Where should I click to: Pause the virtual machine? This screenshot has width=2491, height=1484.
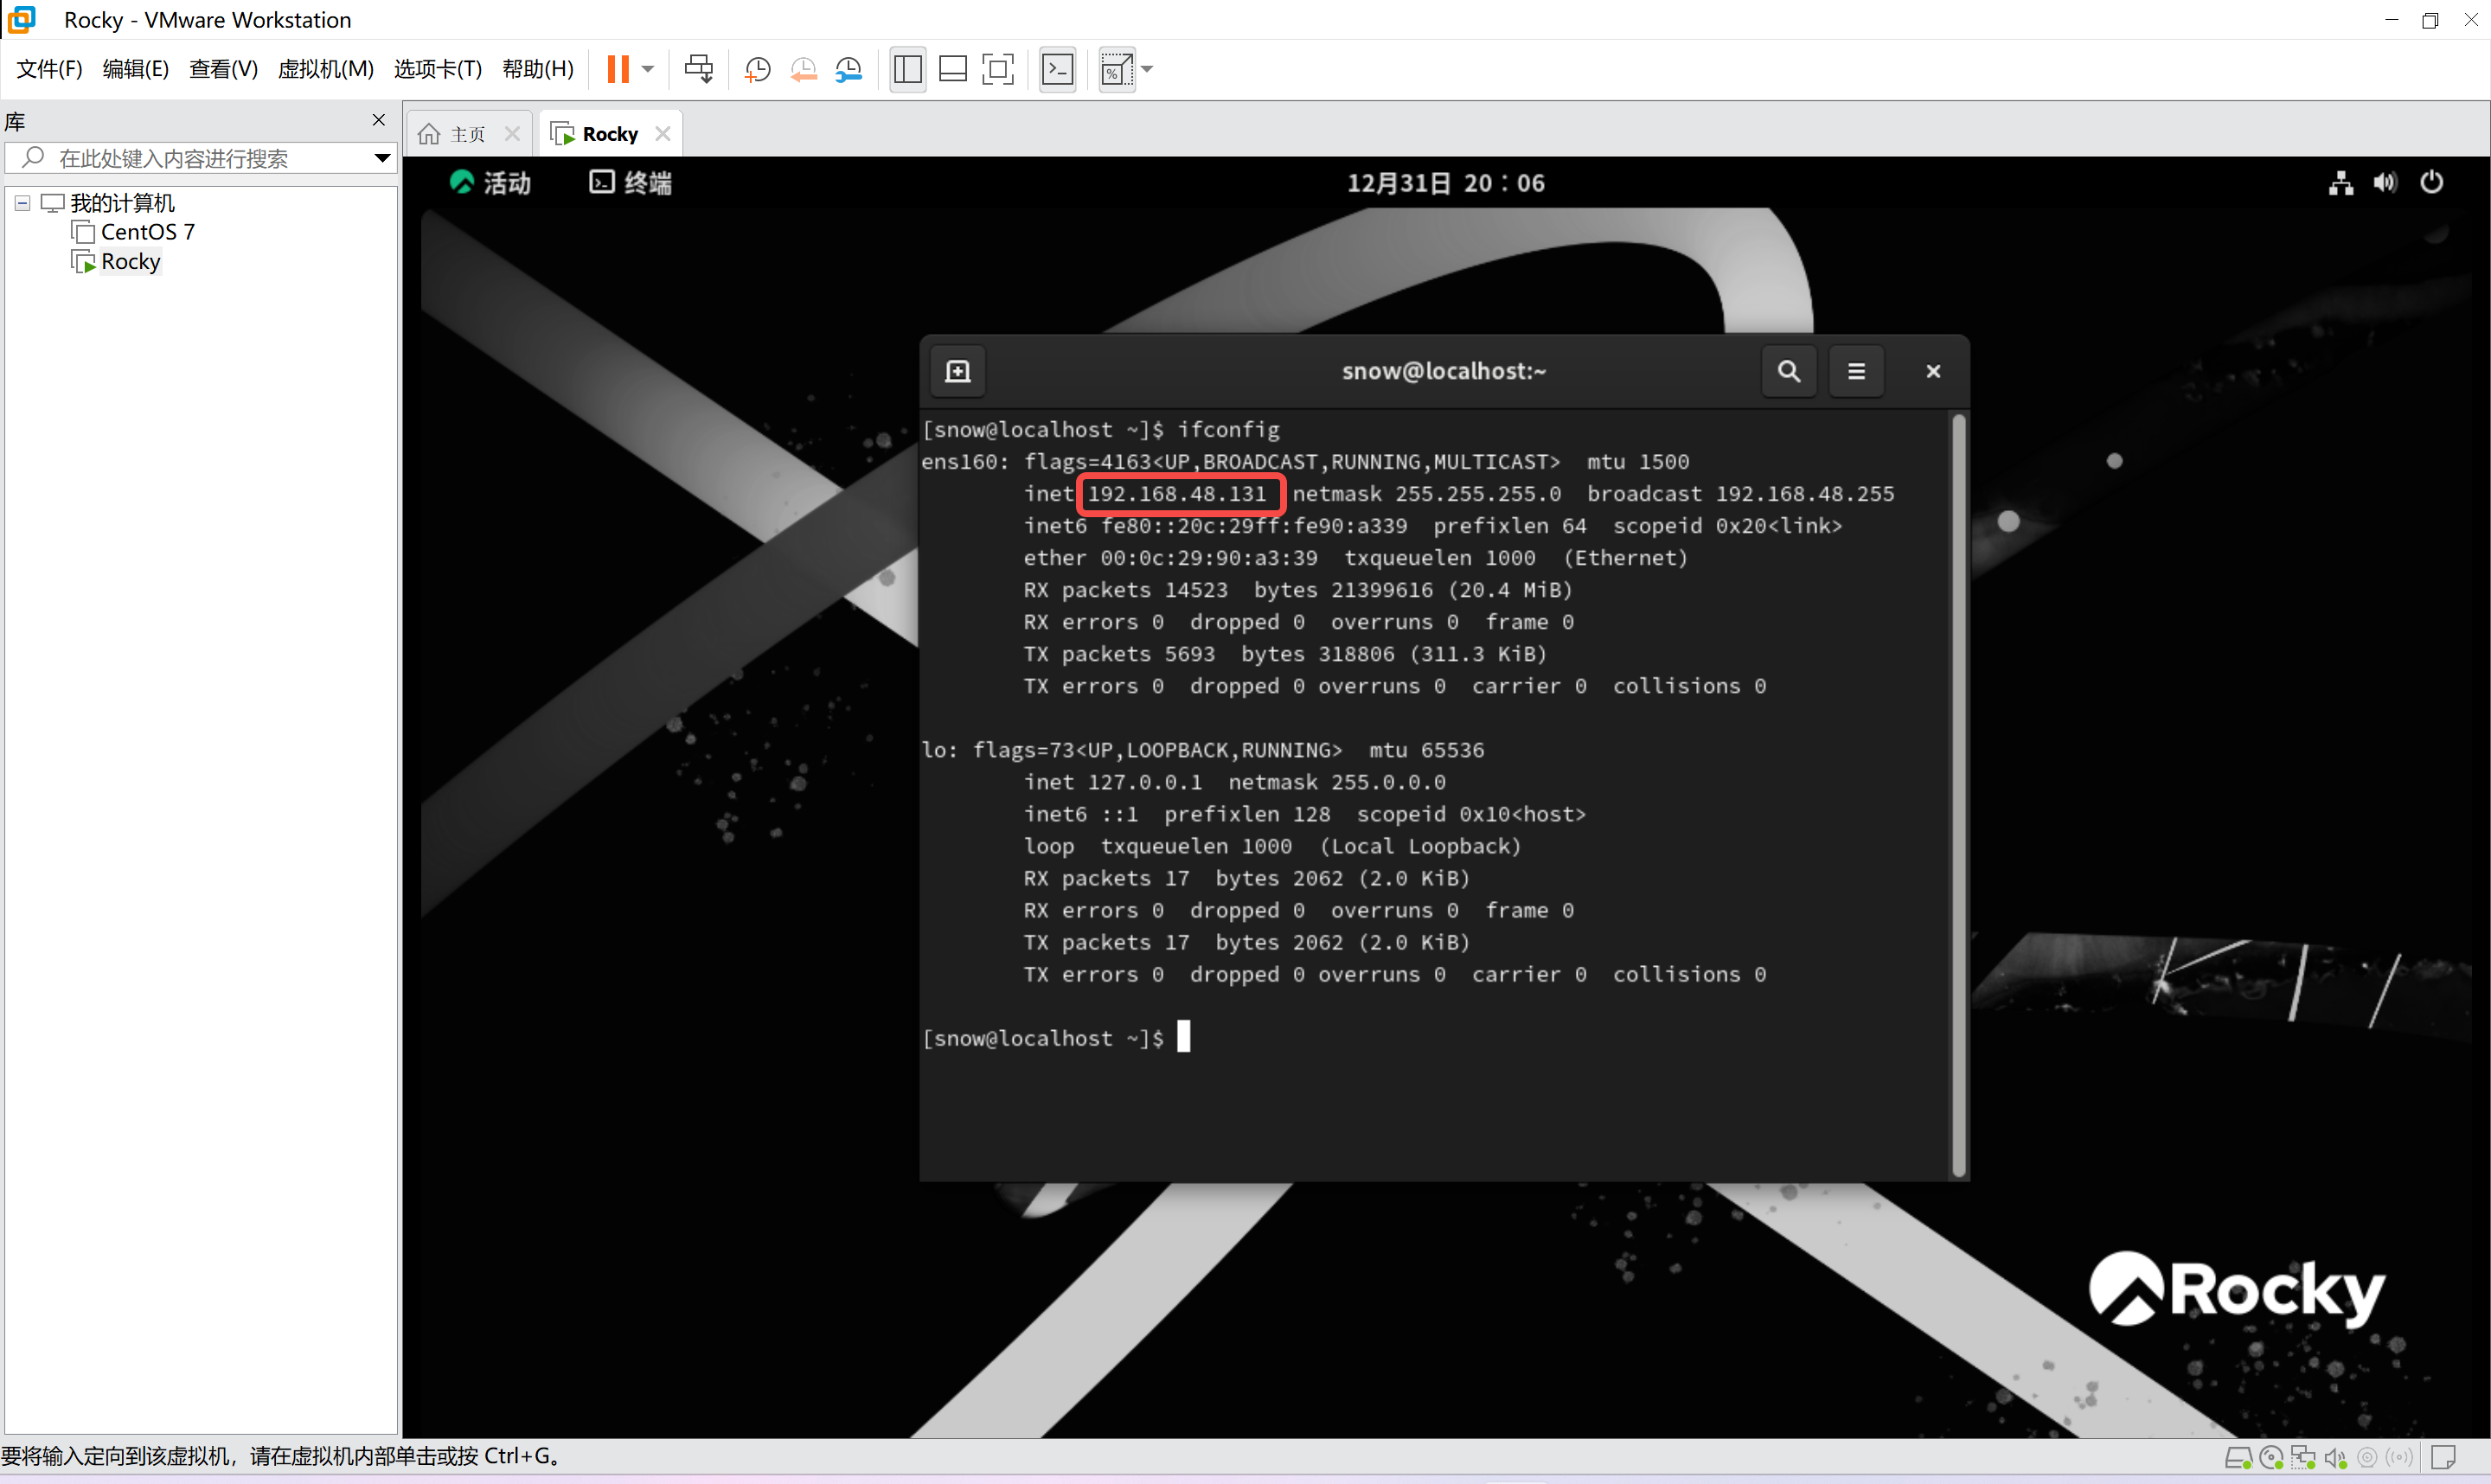click(x=618, y=69)
